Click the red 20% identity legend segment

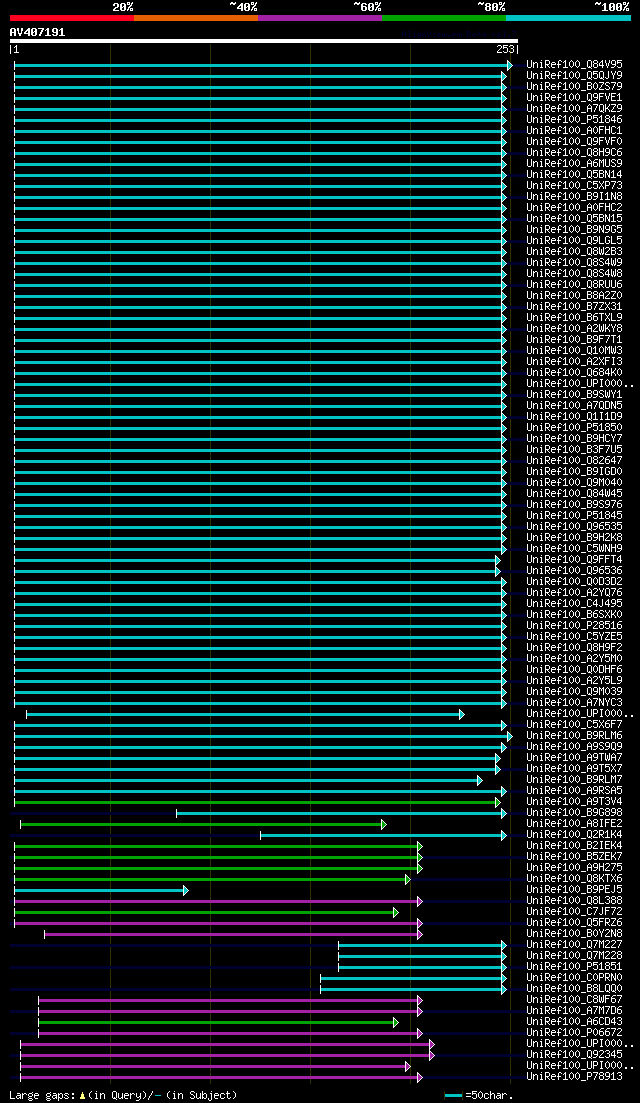[72, 18]
